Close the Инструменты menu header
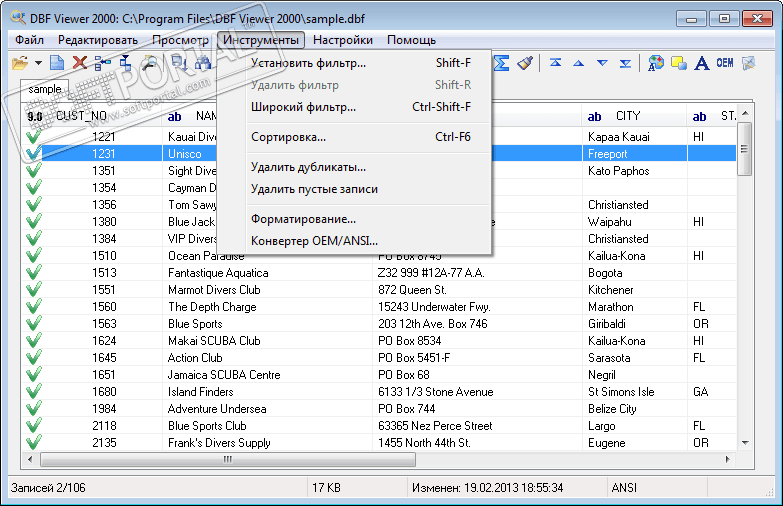The image size is (783, 506). pyautogui.click(x=261, y=40)
